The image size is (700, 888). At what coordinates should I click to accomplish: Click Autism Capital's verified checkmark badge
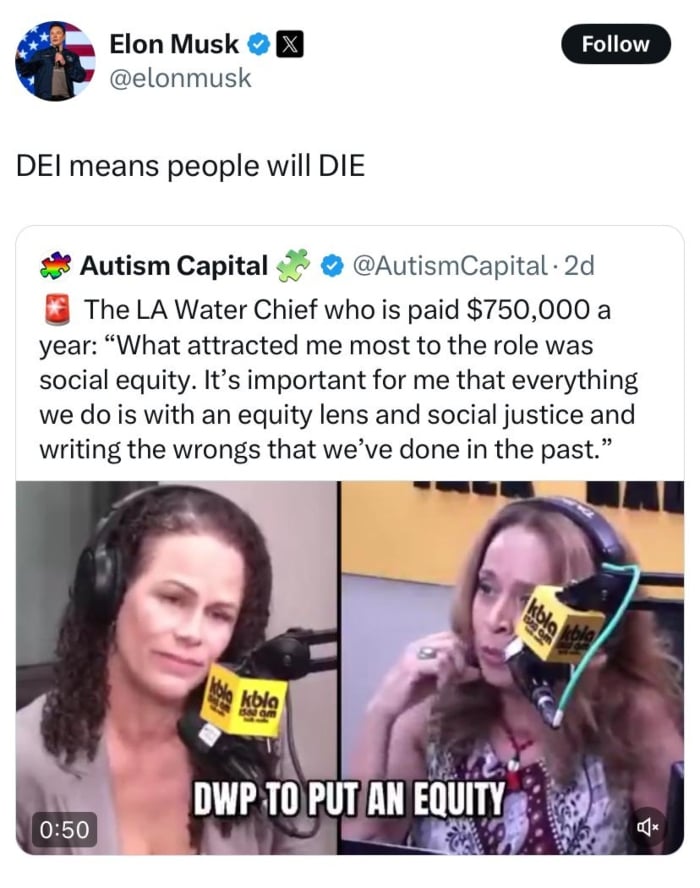332,266
